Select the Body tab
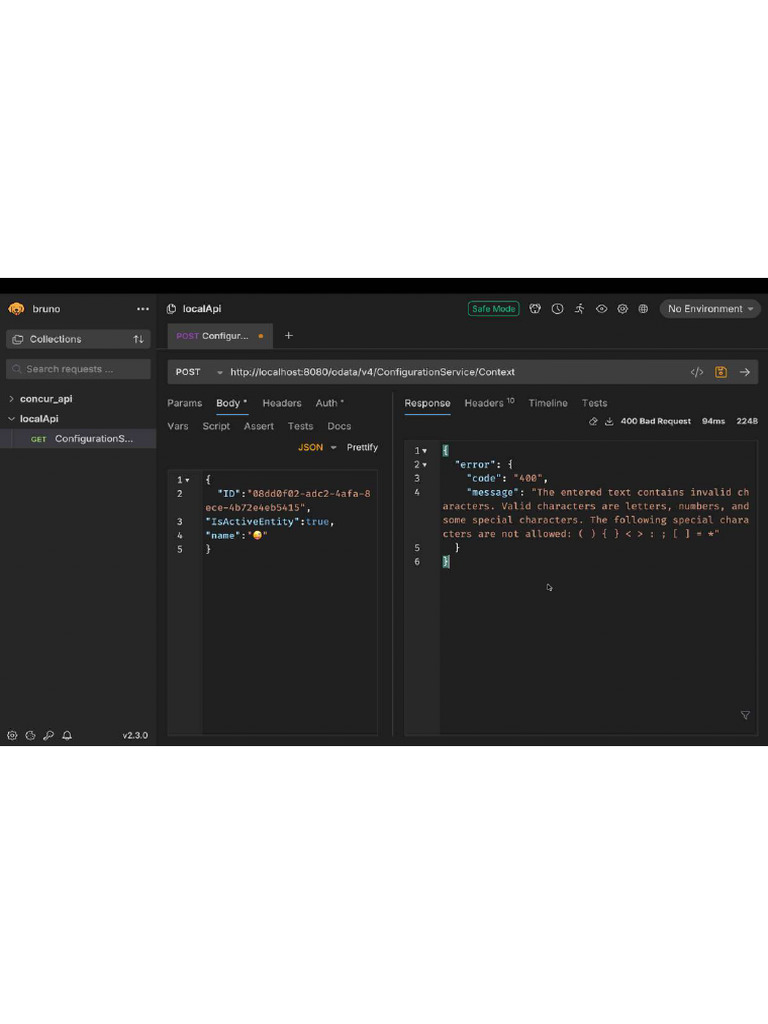The height and width of the screenshot is (1024, 768). 231,403
